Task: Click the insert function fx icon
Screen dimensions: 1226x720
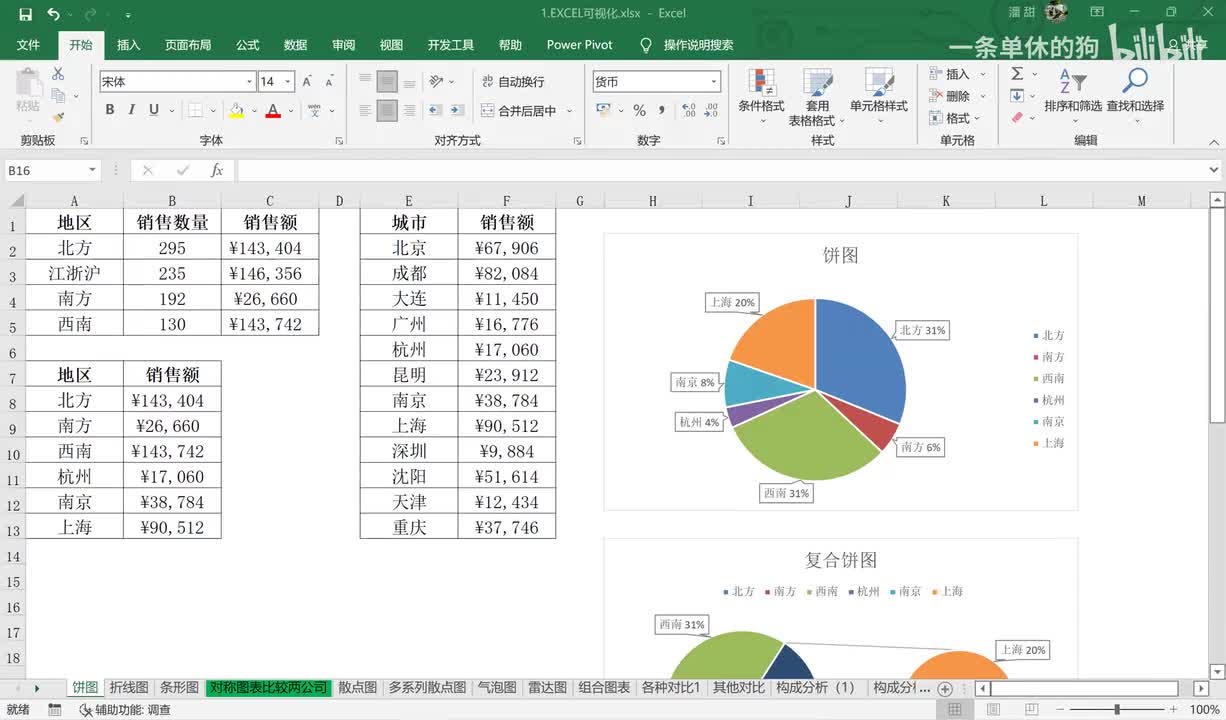Action: tap(217, 171)
